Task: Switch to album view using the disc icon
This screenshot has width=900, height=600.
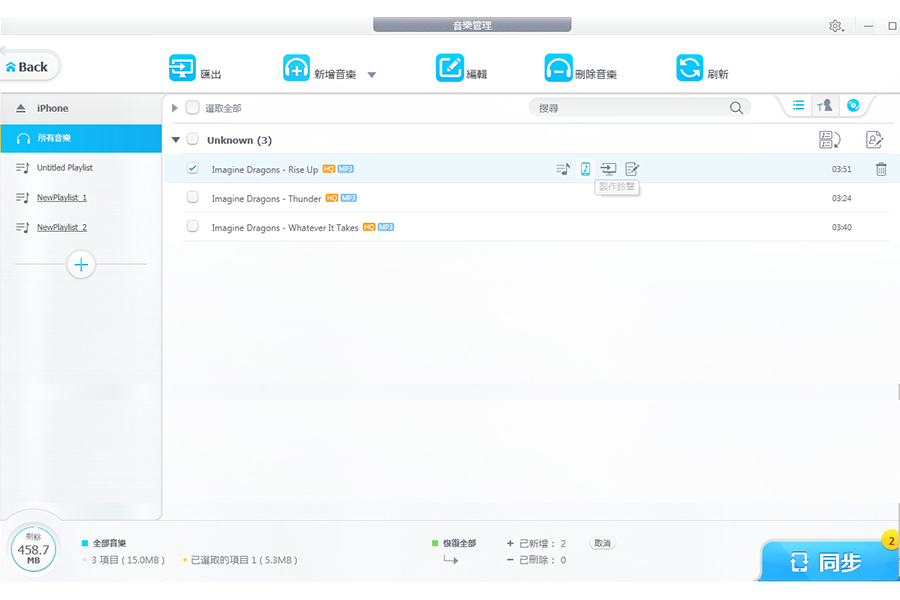Action: pos(853,105)
